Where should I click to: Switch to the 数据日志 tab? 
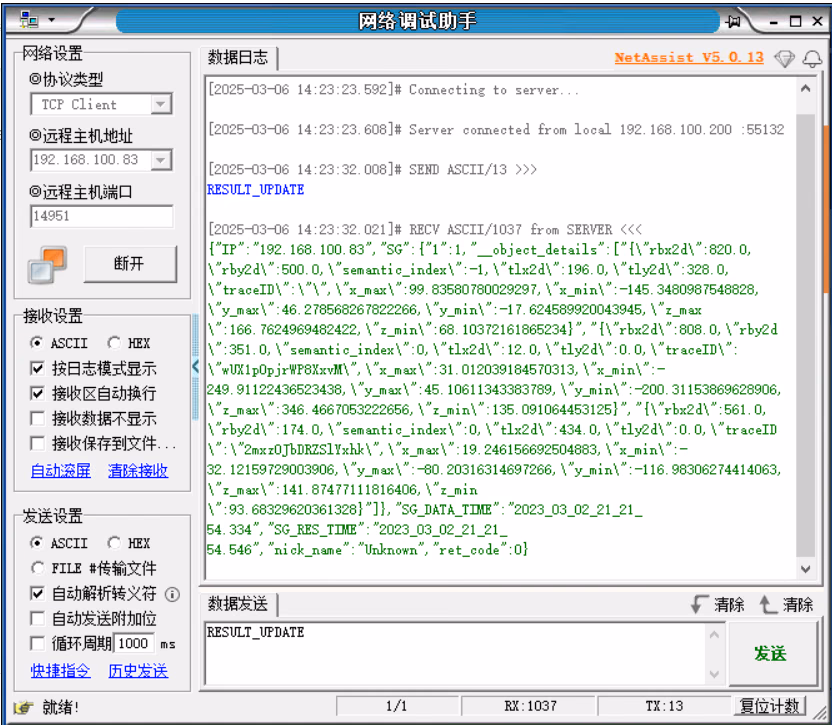(x=238, y=57)
